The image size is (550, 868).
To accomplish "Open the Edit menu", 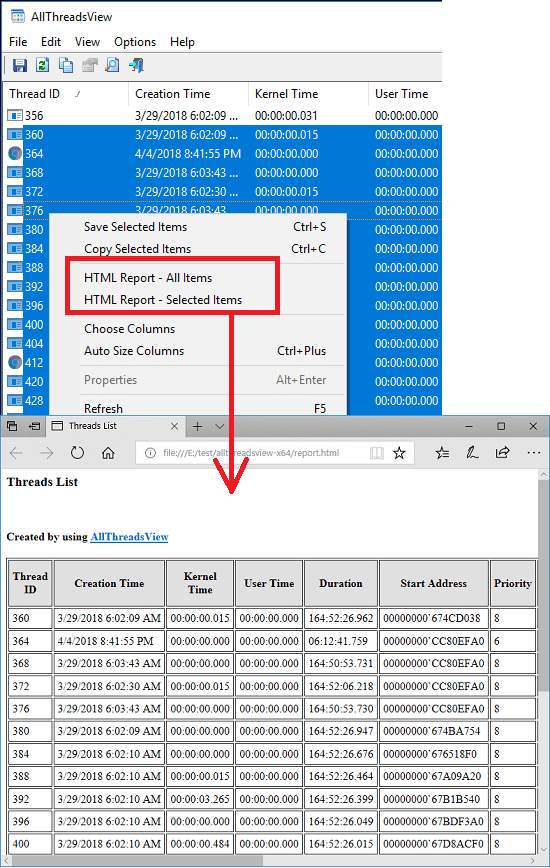I will pyautogui.click(x=51, y=42).
